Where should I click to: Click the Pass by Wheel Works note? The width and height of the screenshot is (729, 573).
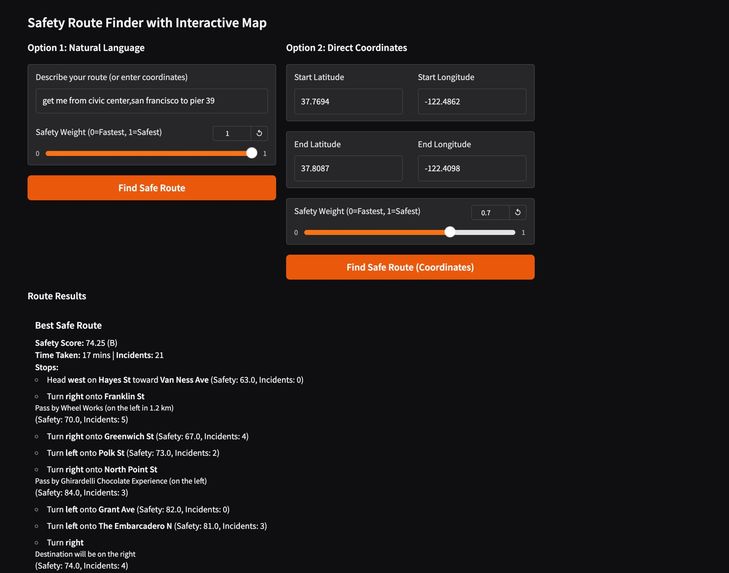tap(104, 408)
